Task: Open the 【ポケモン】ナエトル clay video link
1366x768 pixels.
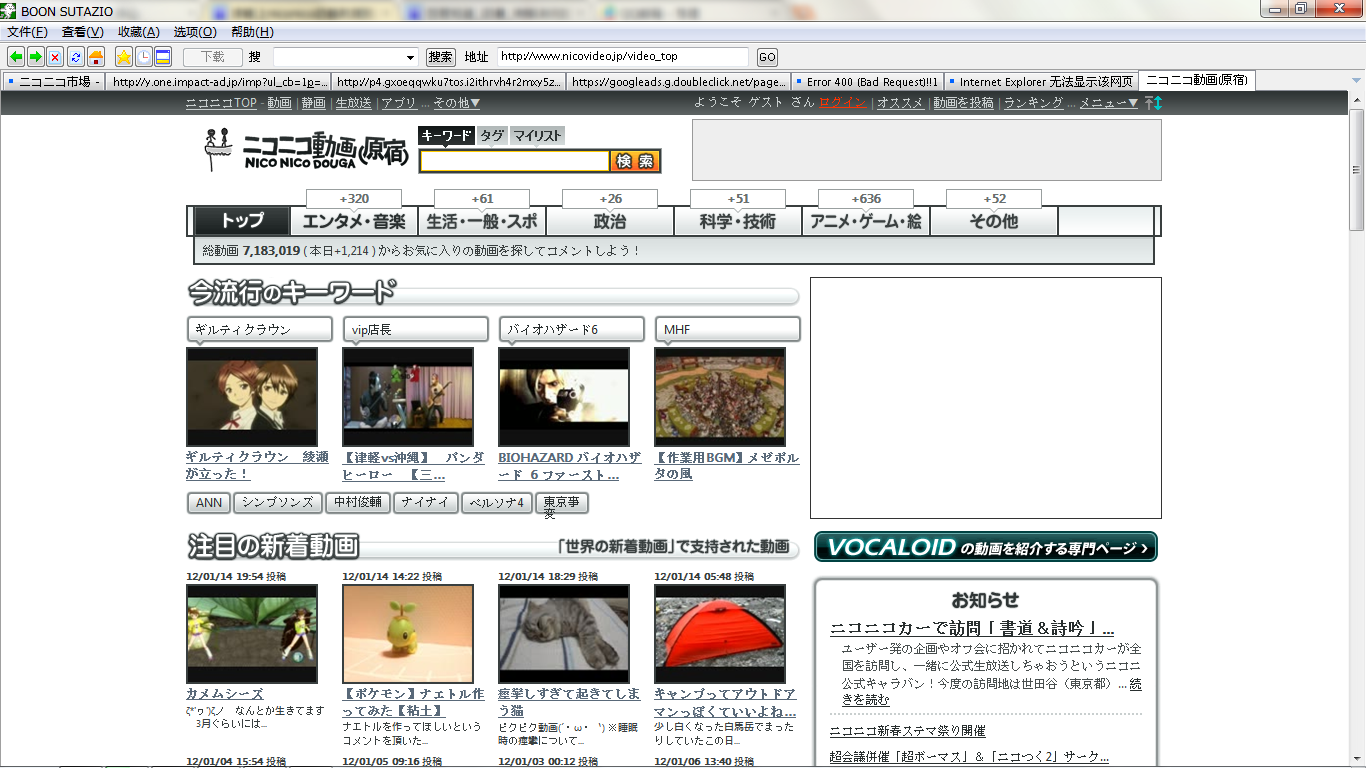Action: click(413, 702)
